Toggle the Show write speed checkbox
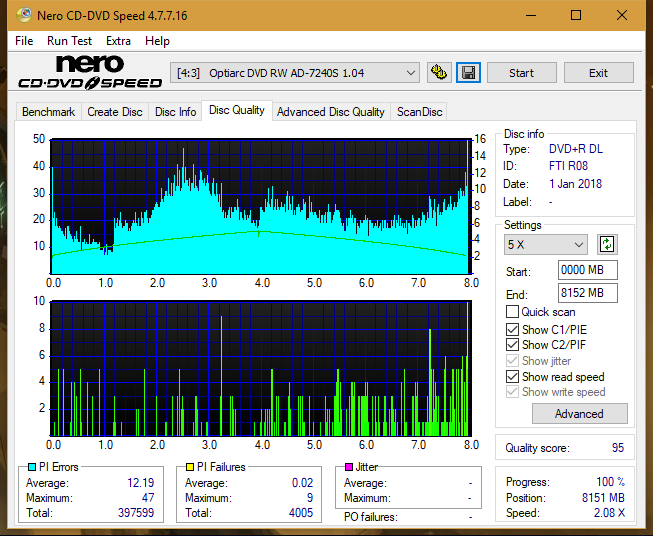The height and width of the screenshot is (536, 653). pyautogui.click(x=512, y=392)
